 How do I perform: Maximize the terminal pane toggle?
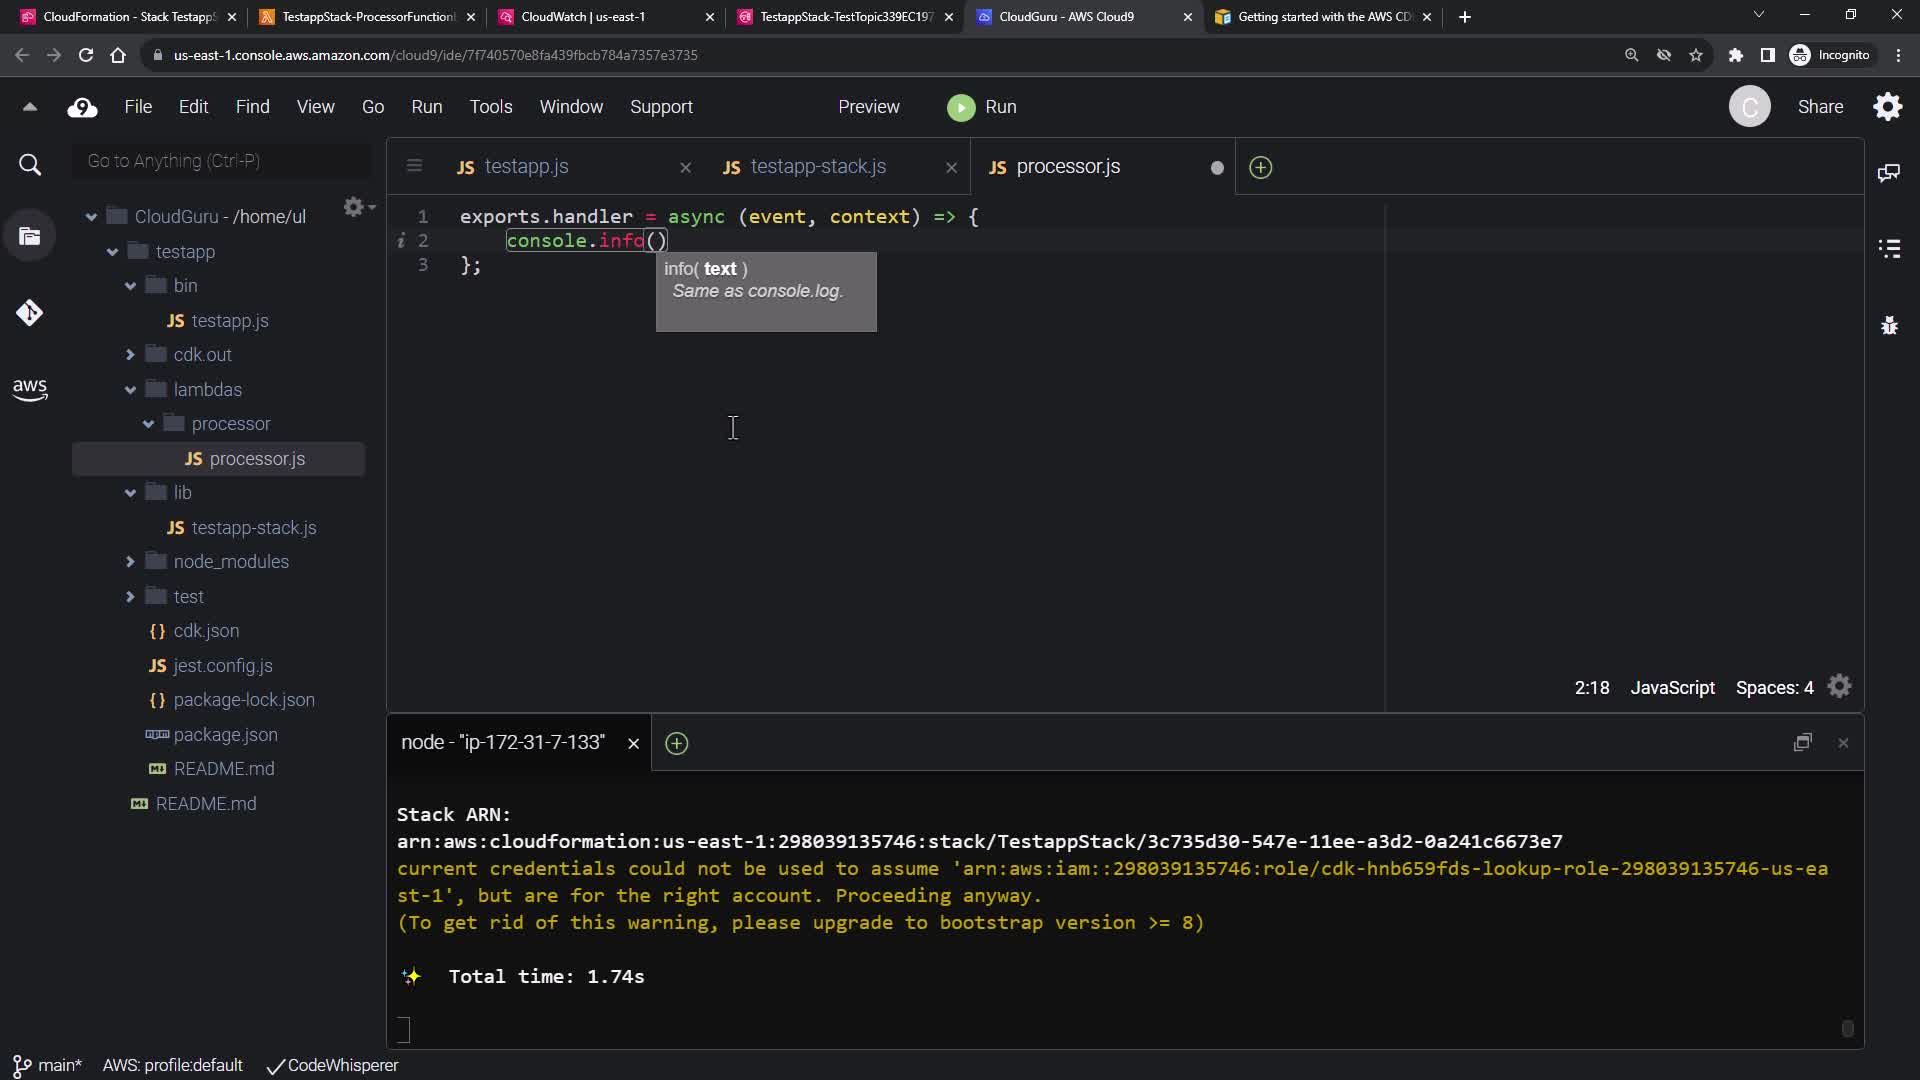1802,743
